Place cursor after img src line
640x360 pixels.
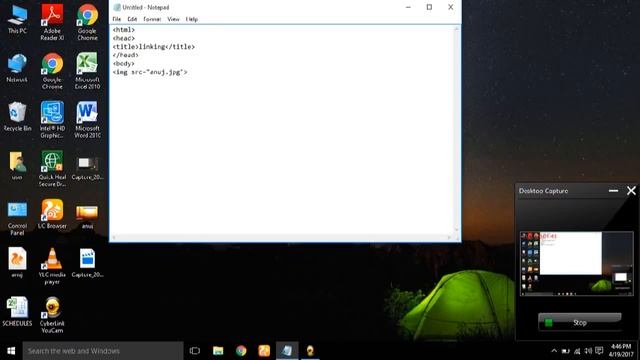click(x=188, y=72)
